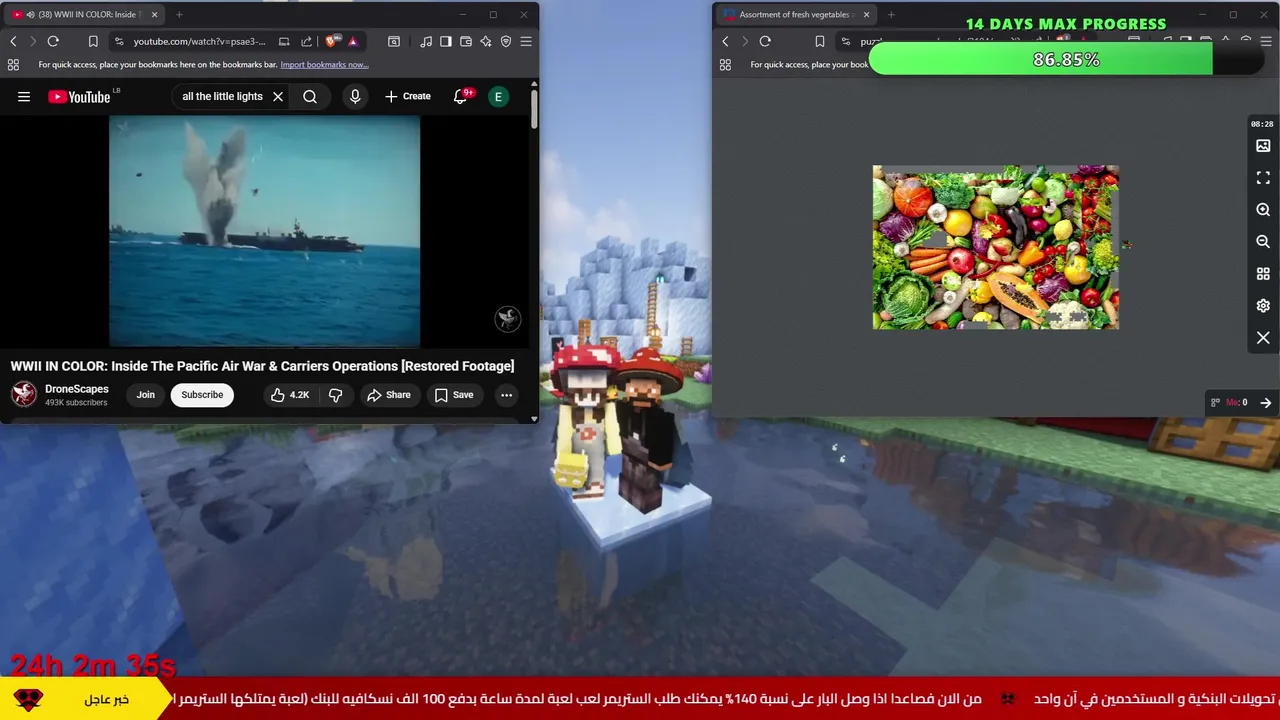Click the YouTube URL address field
This screenshot has height=720, width=1280.
pos(199,41)
